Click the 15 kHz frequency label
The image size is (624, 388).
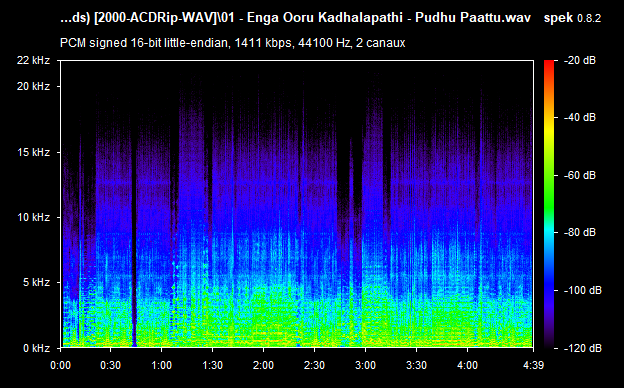33,152
